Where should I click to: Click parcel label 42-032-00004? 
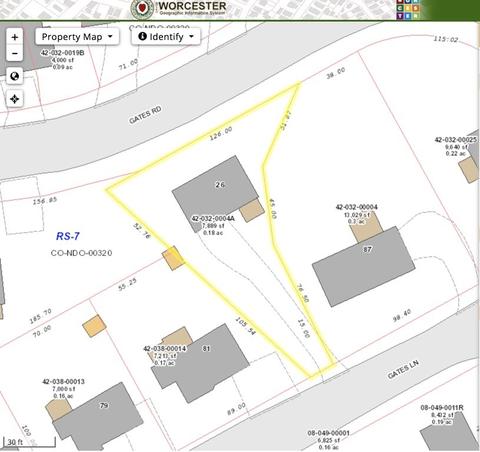(x=357, y=207)
